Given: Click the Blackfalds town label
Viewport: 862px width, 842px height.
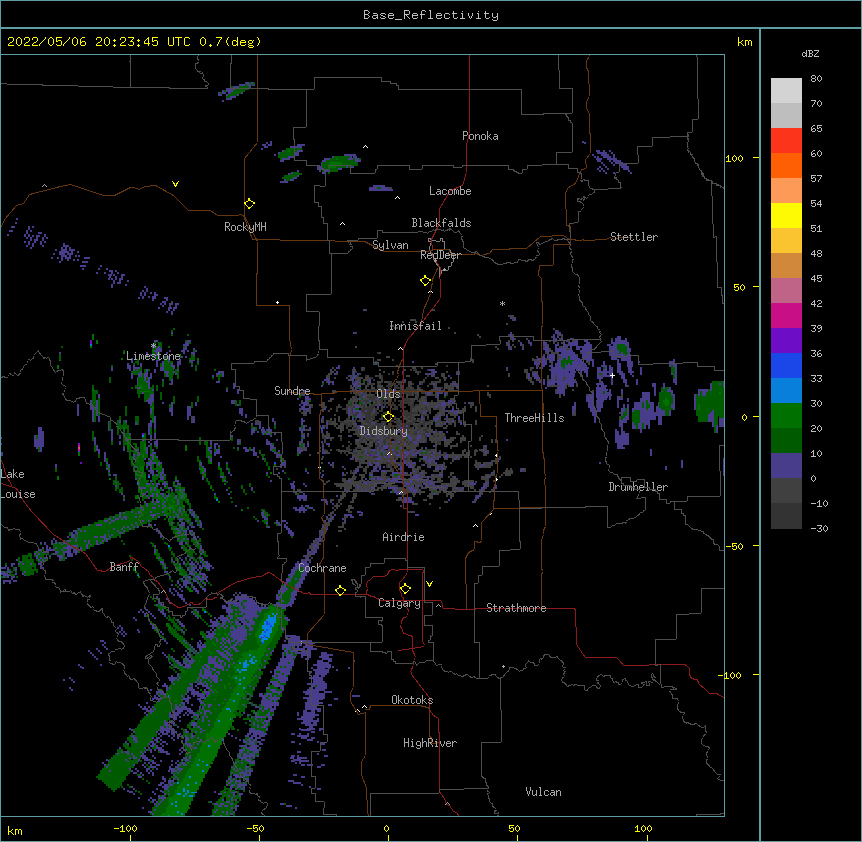Looking at the screenshot, I should 441,223.
